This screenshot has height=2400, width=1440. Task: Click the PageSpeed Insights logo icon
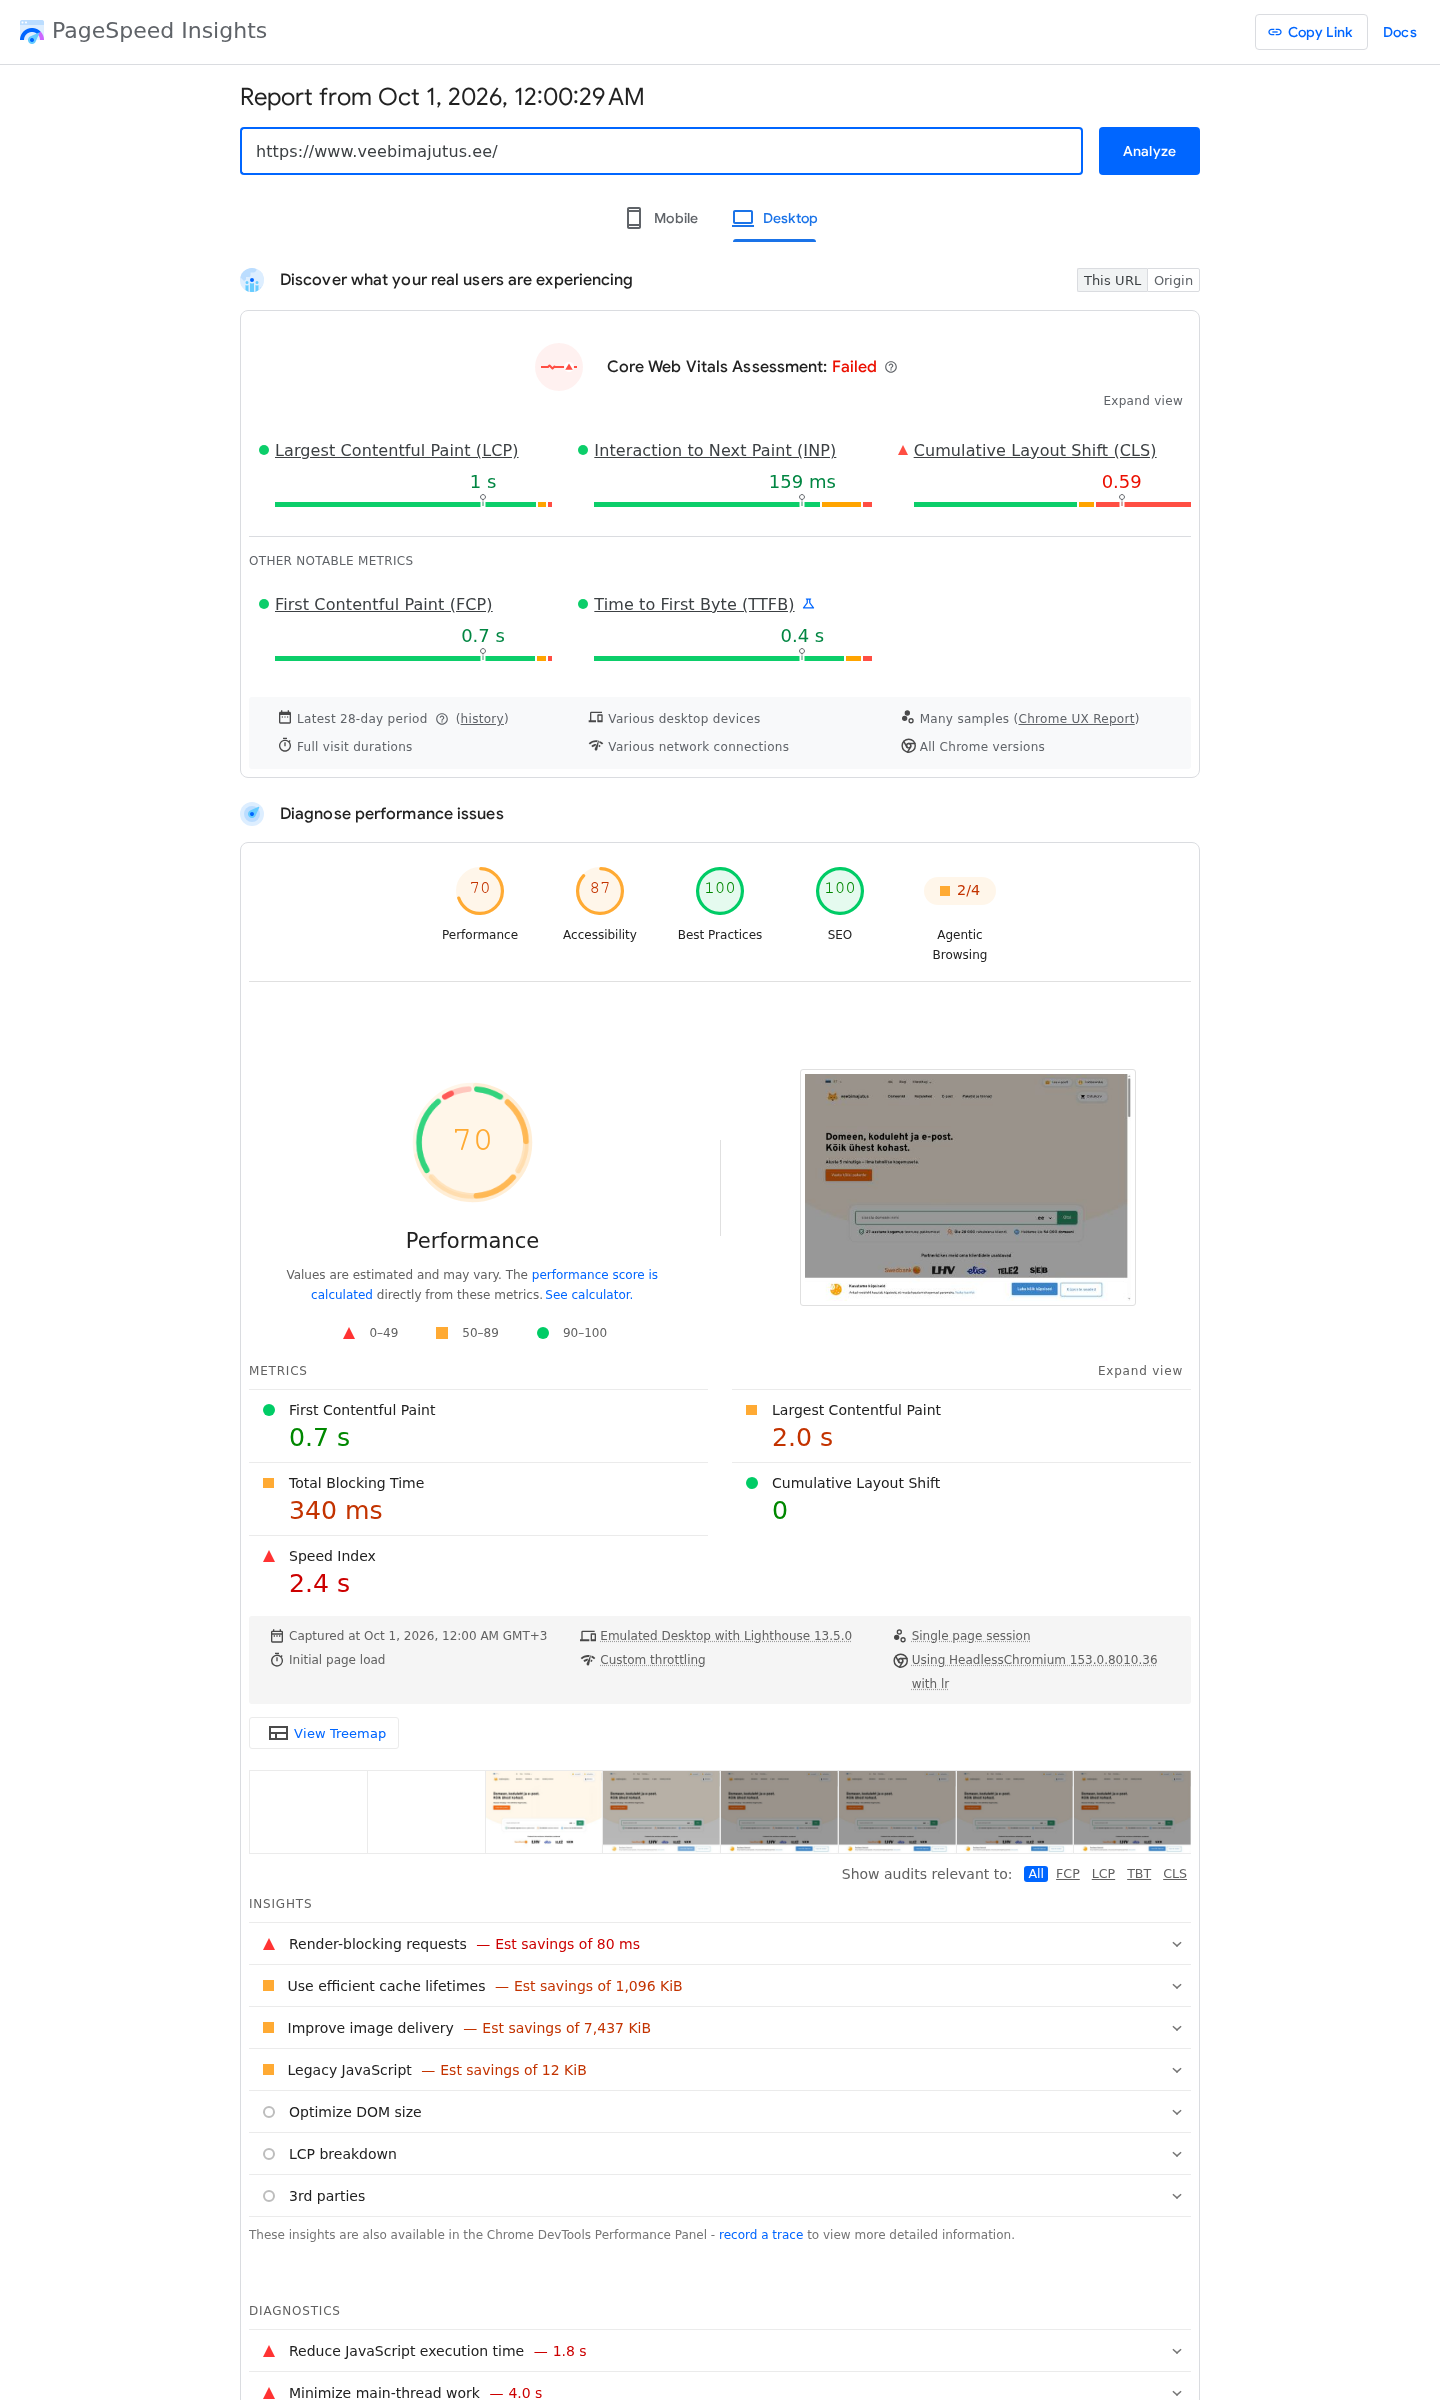(x=32, y=32)
